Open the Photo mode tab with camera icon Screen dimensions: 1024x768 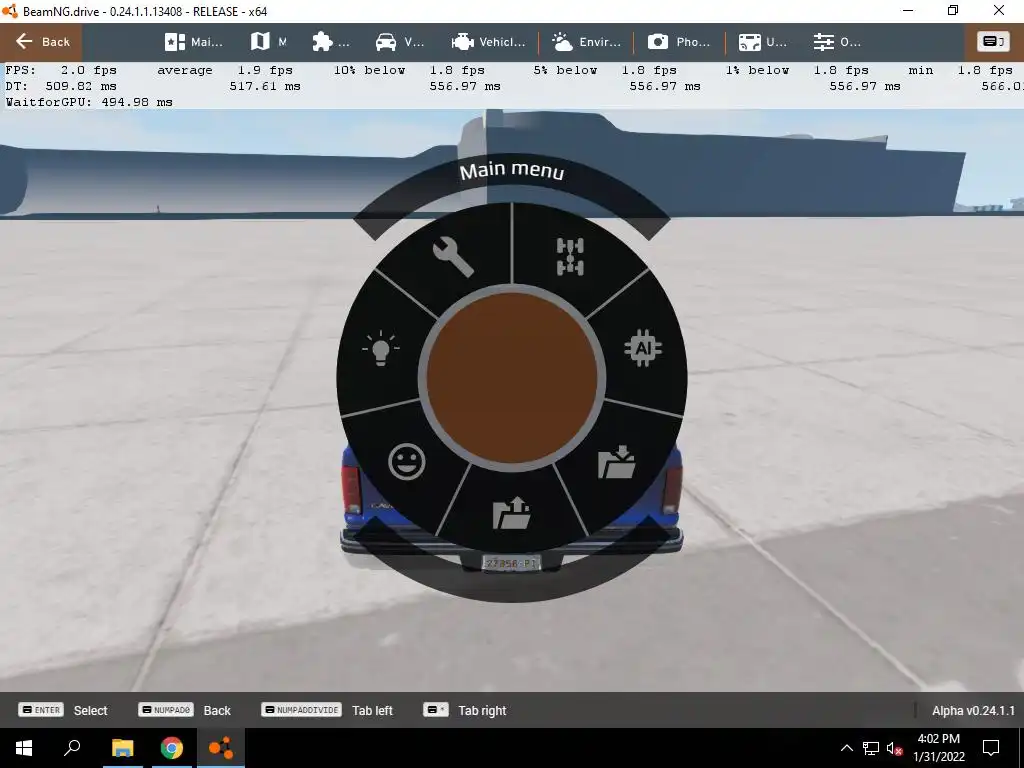(679, 42)
